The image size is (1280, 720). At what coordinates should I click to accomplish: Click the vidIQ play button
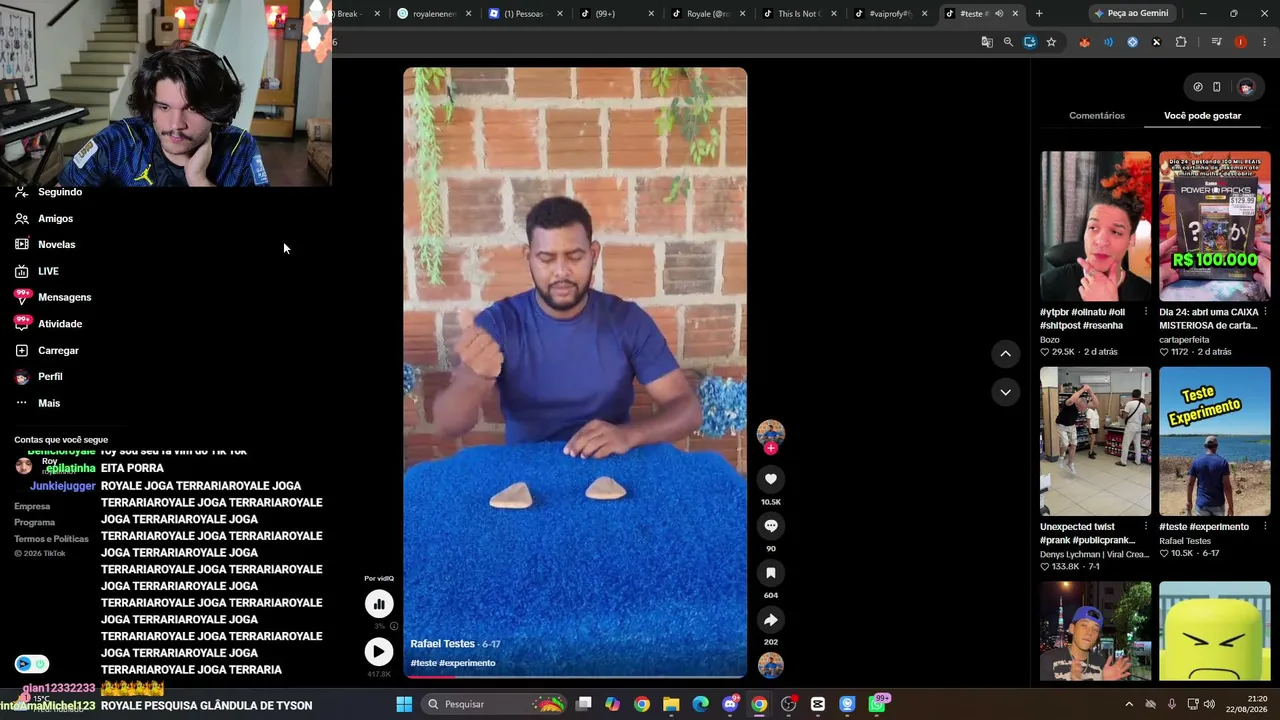point(379,652)
